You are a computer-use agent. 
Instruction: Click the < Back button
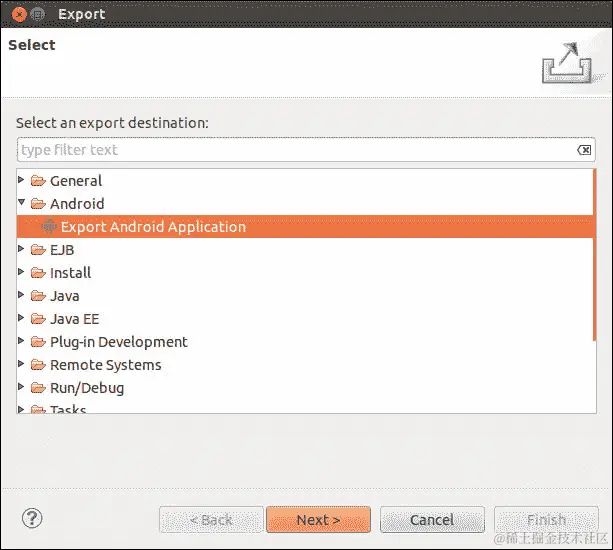click(211, 520)
